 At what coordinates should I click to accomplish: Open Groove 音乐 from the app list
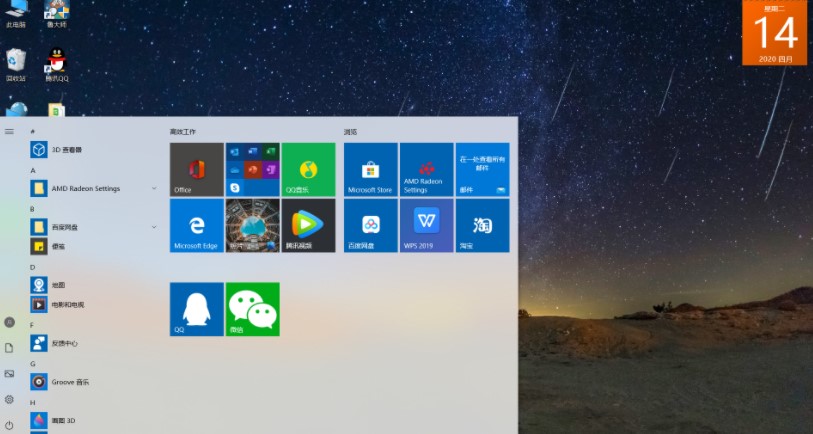click(72, 382)
